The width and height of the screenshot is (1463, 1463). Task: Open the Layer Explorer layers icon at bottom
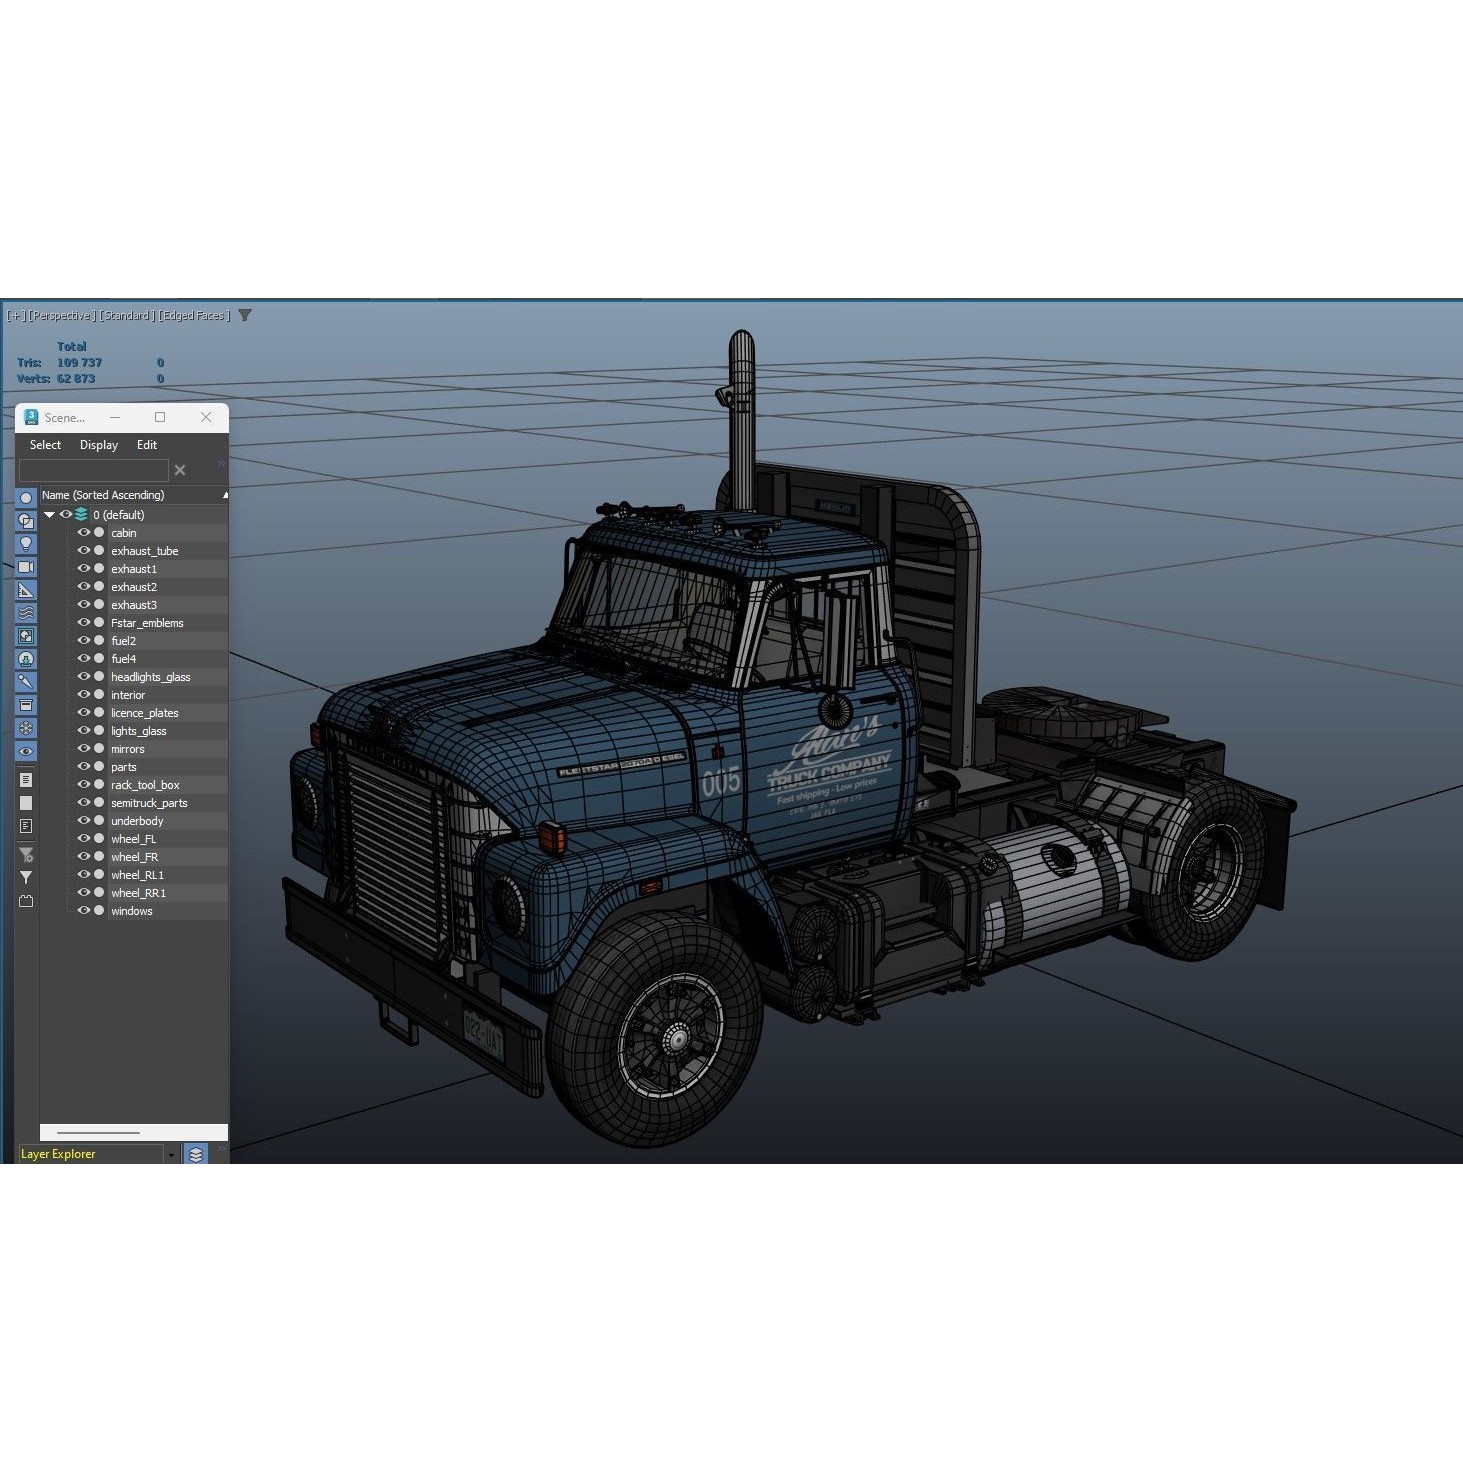point(196,1153)
